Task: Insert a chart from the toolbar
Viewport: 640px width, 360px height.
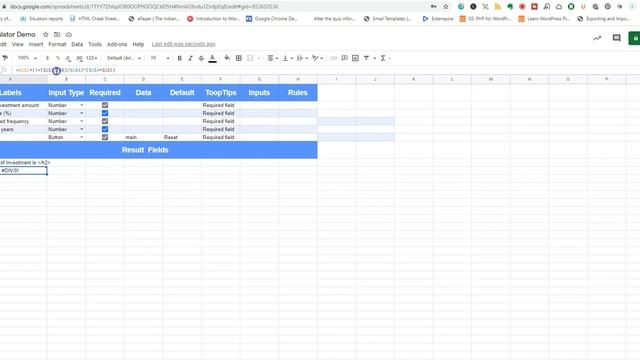Action: 356,58
